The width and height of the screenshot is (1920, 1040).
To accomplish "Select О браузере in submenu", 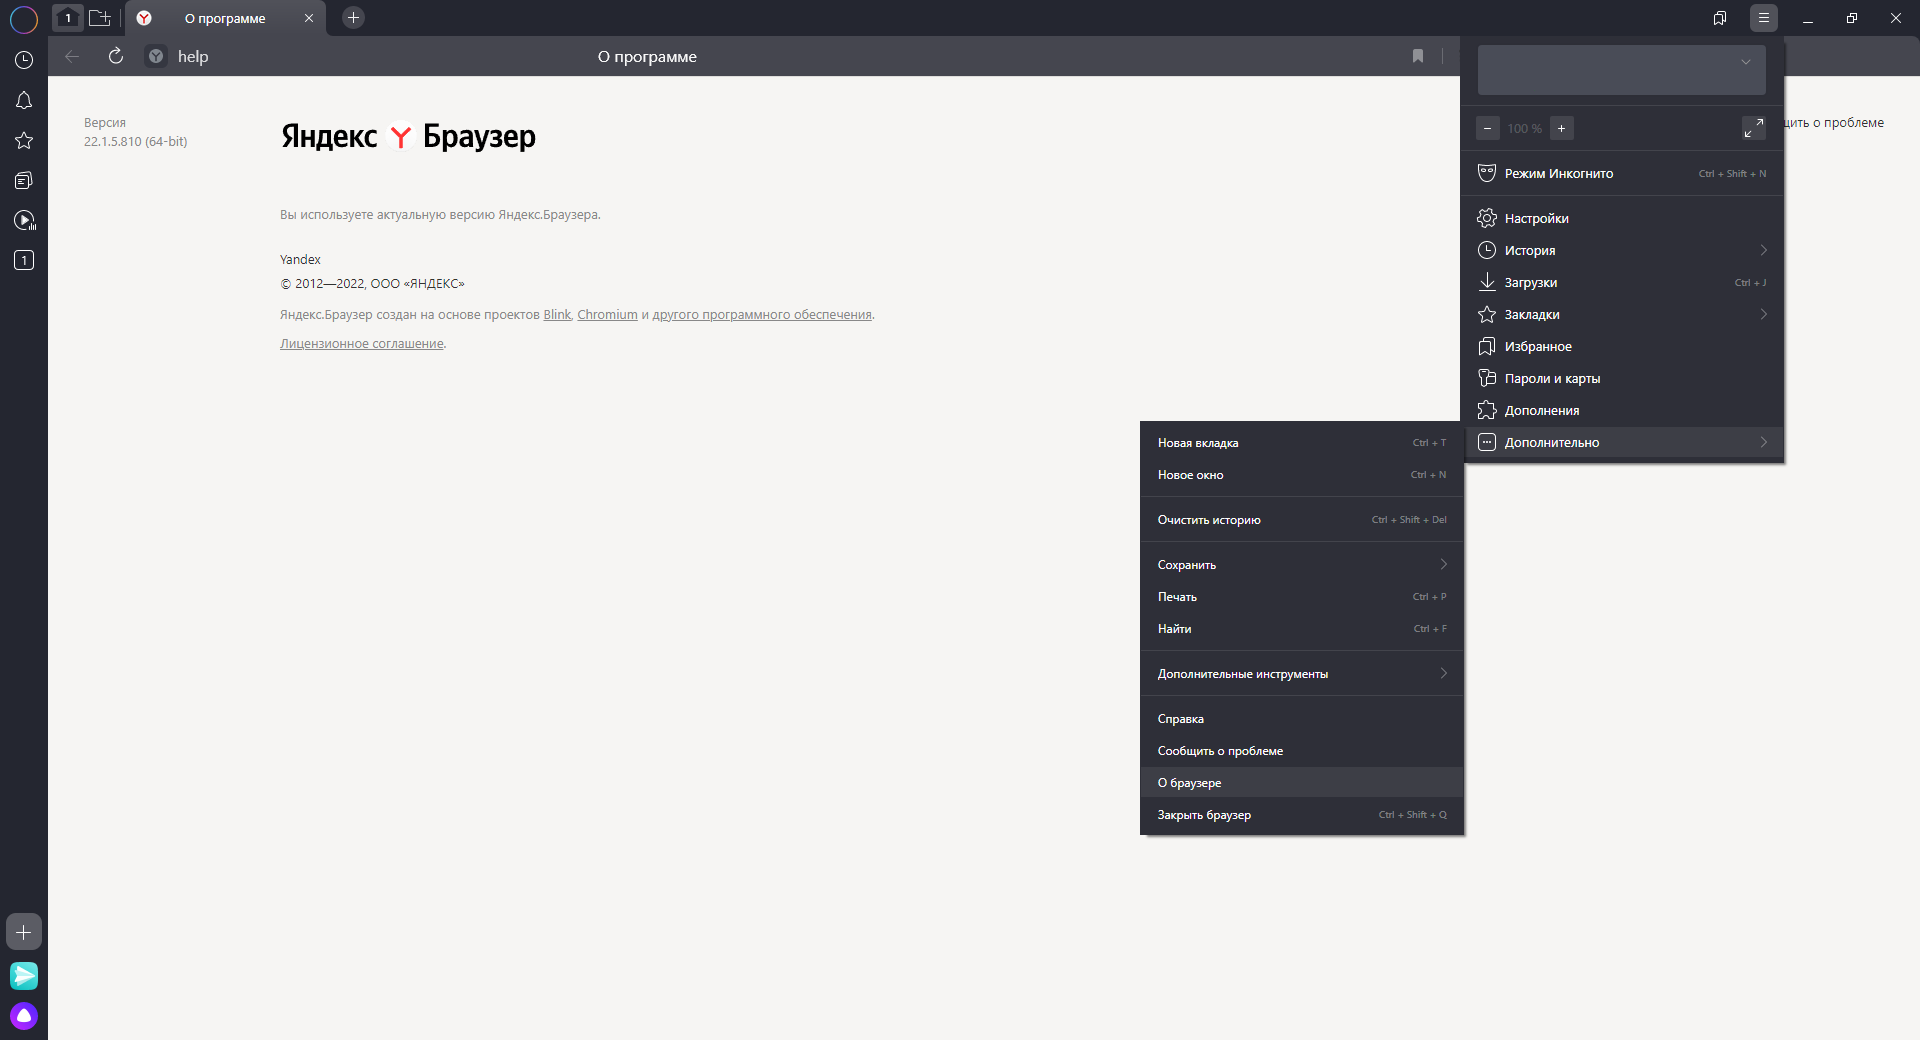I will click(1302, 783).
